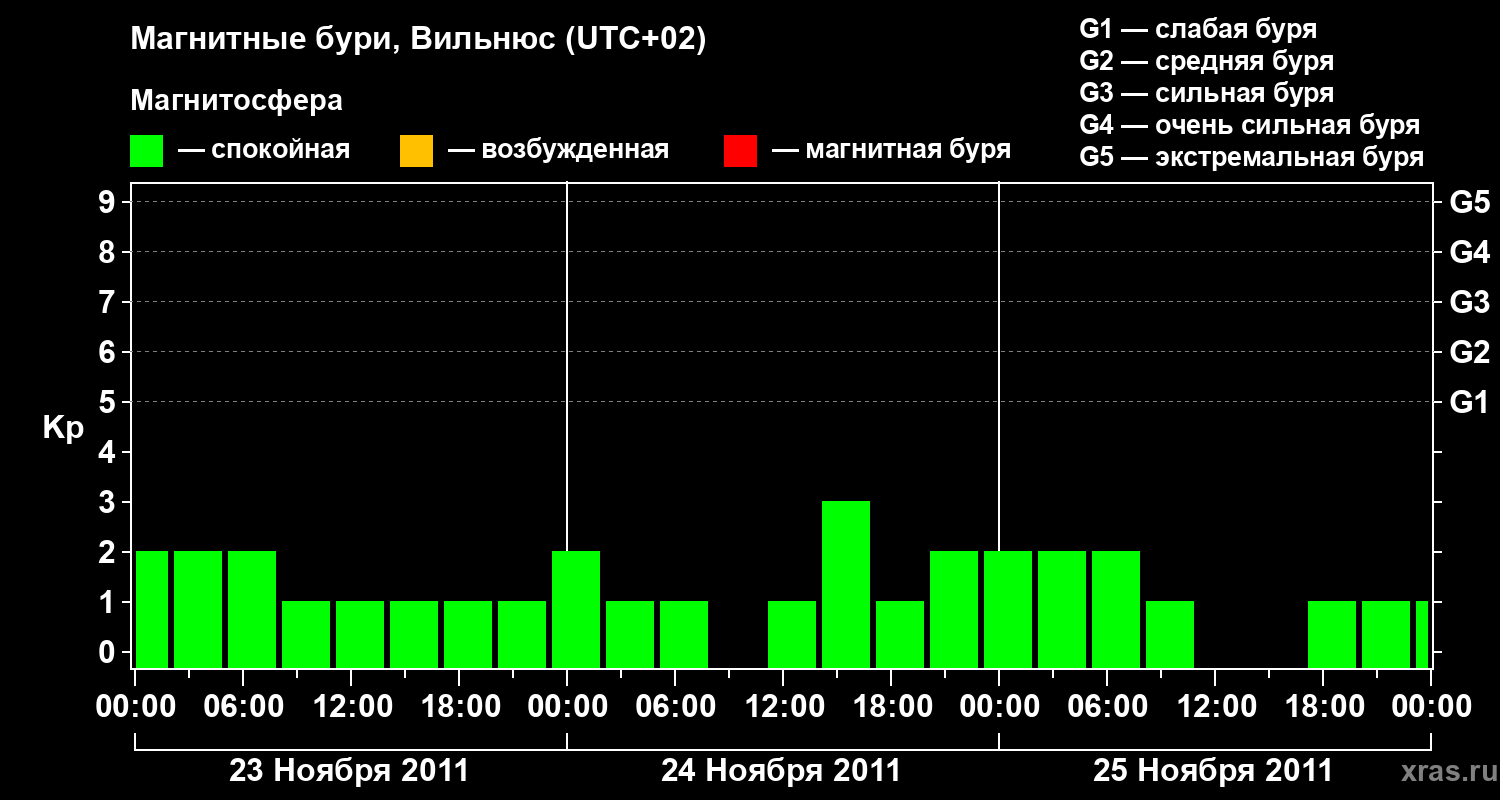Click the "— спокойная" legend label
Image resolution: width=1500 pixels, height=800 pixels.
(x=264, y=150)
